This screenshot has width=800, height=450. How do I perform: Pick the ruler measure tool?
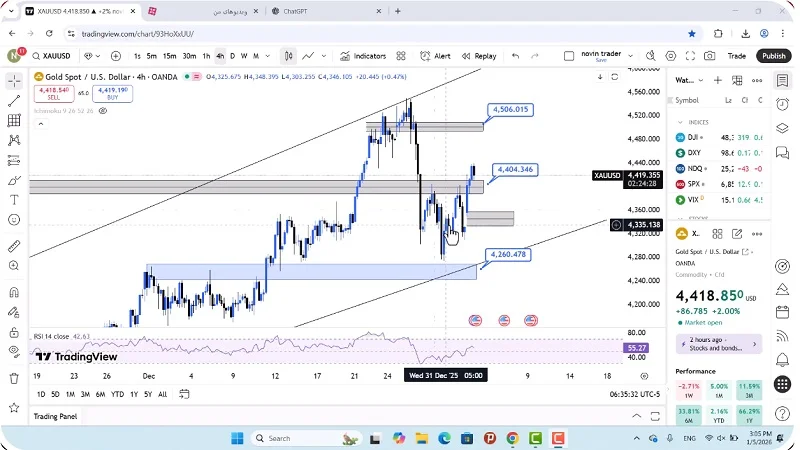[14, 245]
